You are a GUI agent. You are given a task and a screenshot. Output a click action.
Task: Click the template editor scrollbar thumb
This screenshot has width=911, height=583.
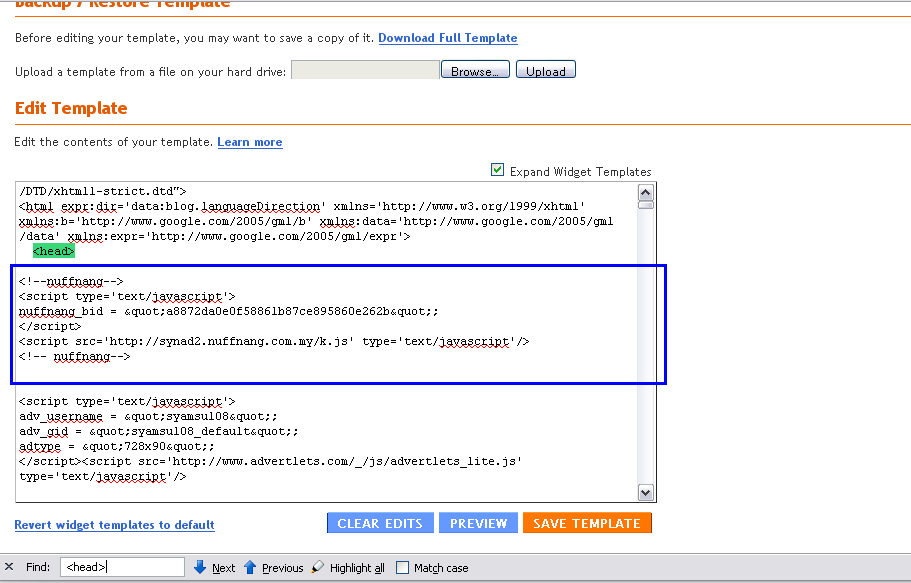pyautogui.click(x=645, y=205)
